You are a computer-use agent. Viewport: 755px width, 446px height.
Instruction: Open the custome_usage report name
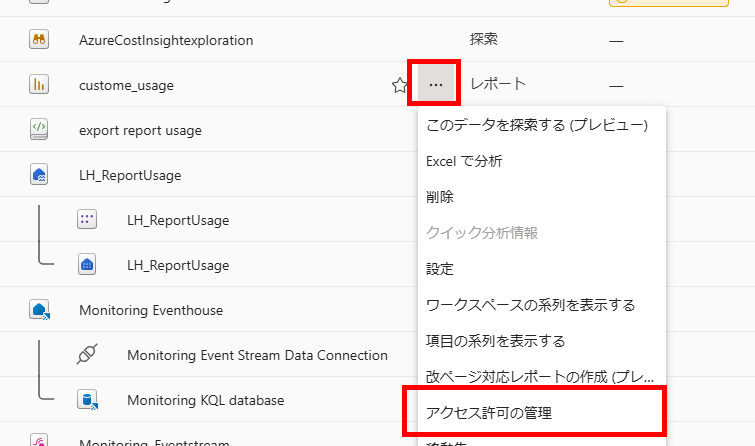126,86
